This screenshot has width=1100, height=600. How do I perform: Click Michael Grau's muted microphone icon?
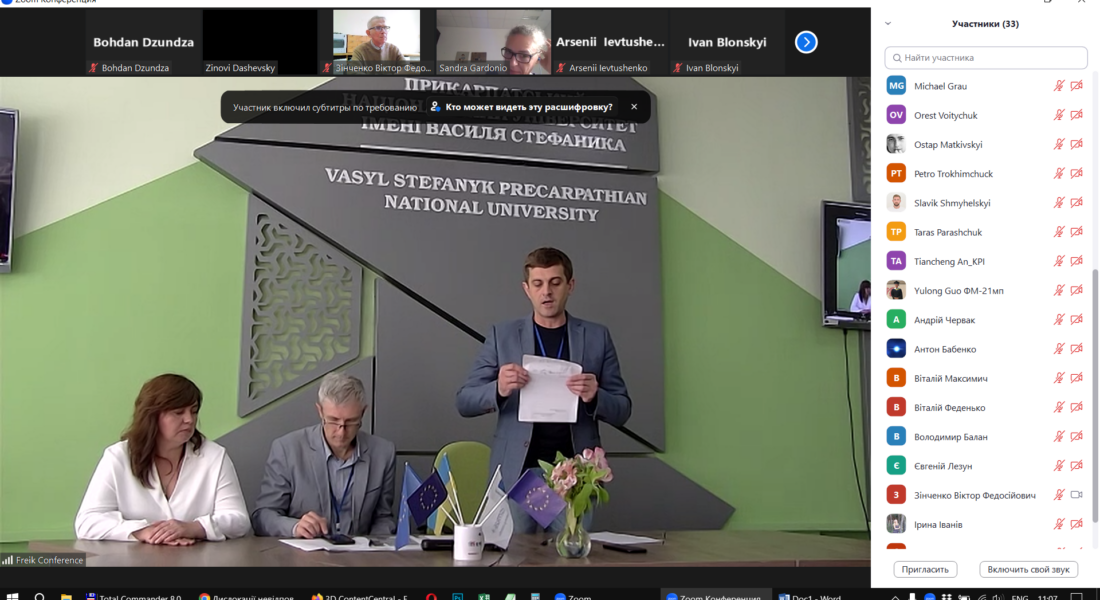[x=1059, y=86]
